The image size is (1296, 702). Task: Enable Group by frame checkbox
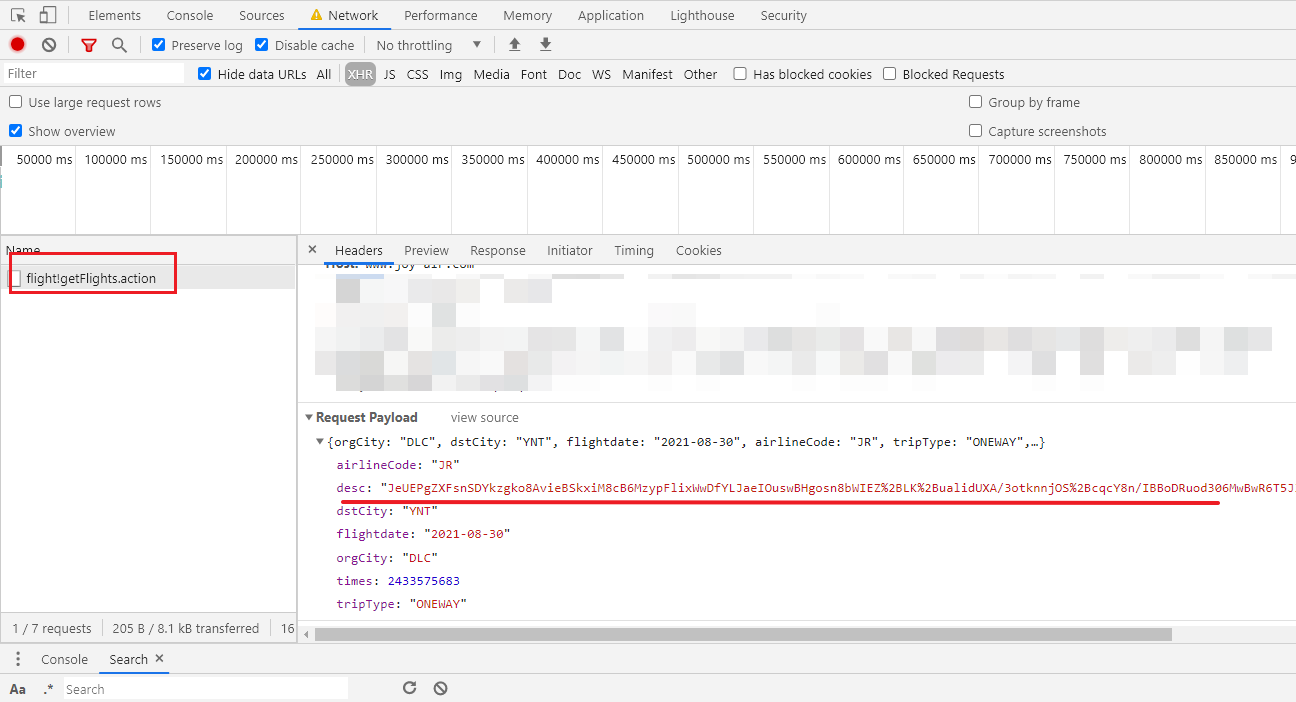tap(976, 102)
